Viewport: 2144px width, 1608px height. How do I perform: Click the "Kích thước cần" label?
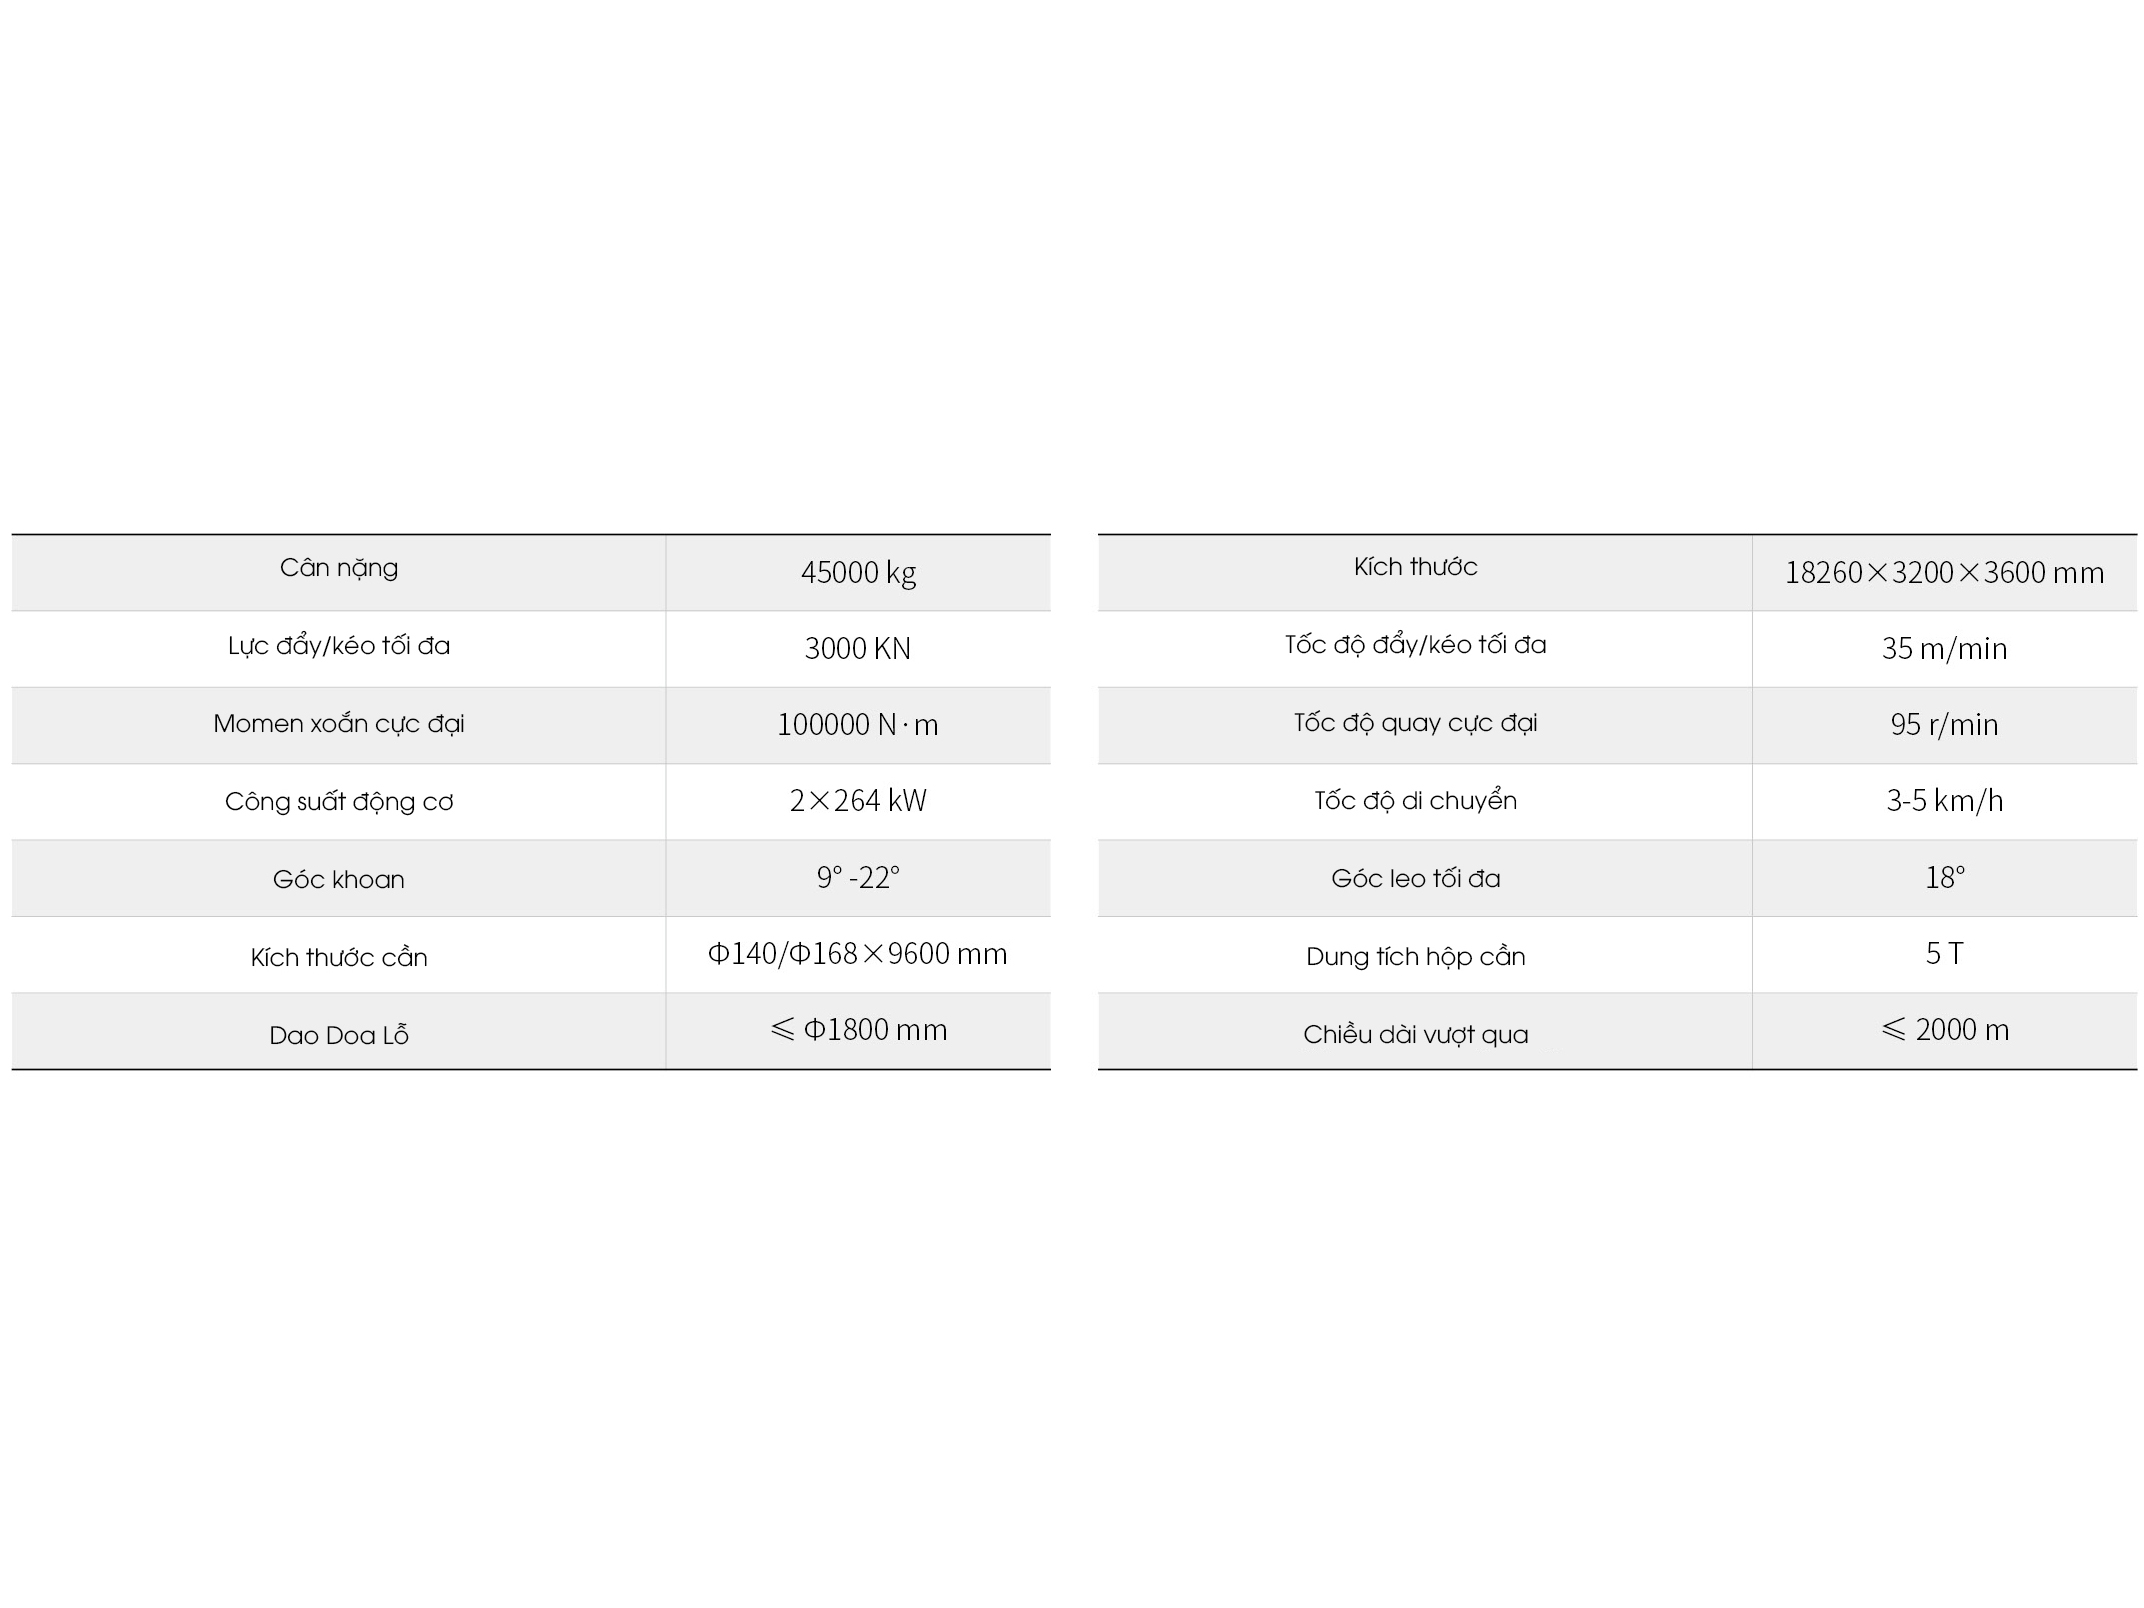338,958
